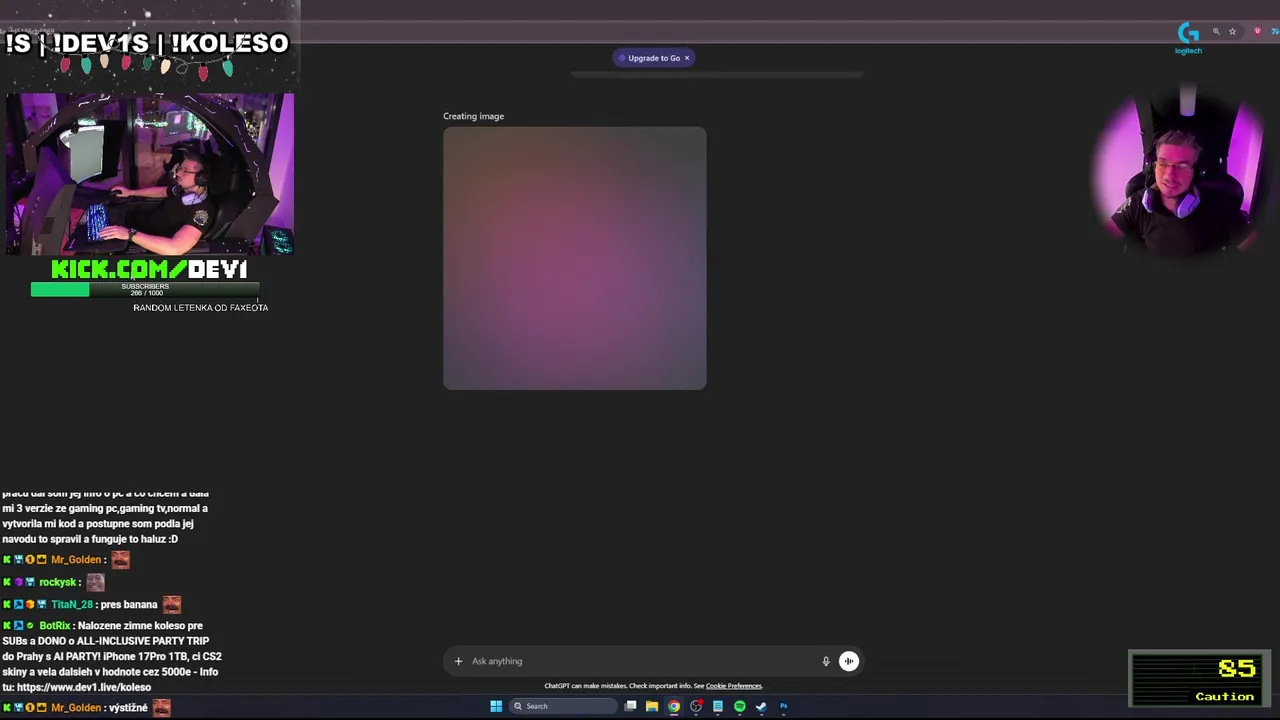
Task: Open Photoshop from the taskbar
Action: tap(783, 706)
